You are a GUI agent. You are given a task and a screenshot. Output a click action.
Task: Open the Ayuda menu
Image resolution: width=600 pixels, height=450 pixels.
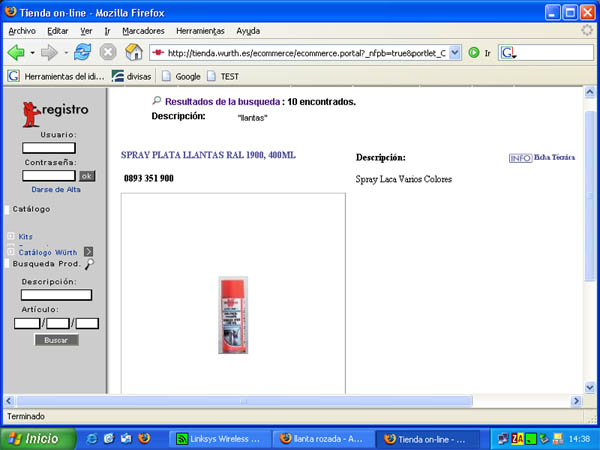[248, 31]
